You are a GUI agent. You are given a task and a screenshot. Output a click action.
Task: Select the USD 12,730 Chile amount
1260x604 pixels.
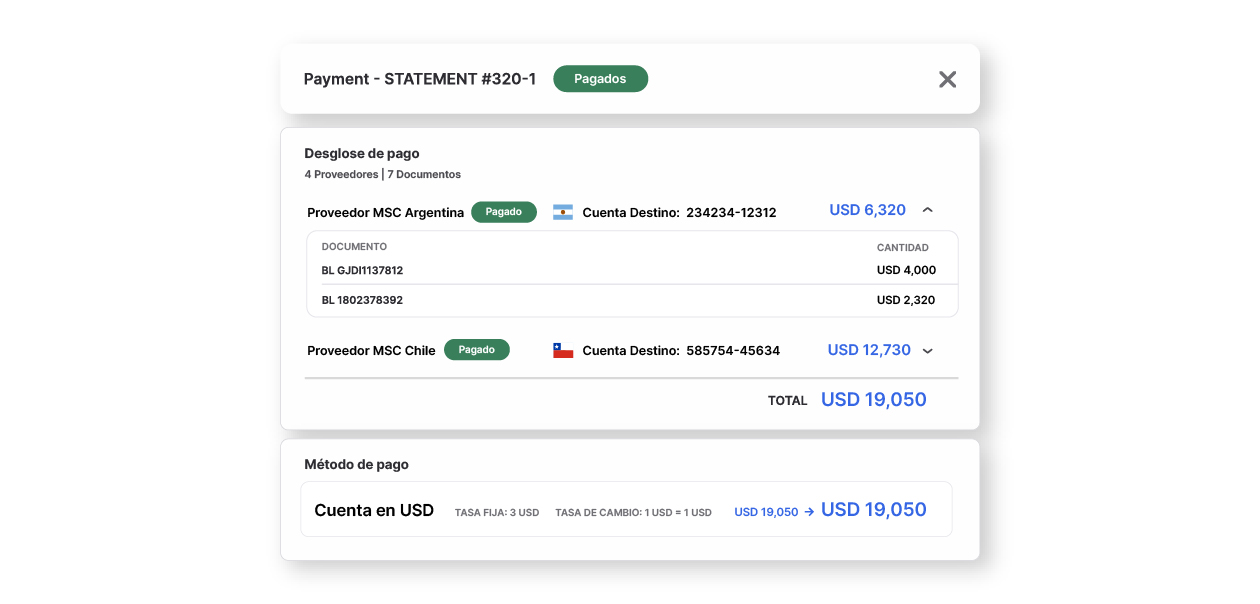tap(869, 350)
